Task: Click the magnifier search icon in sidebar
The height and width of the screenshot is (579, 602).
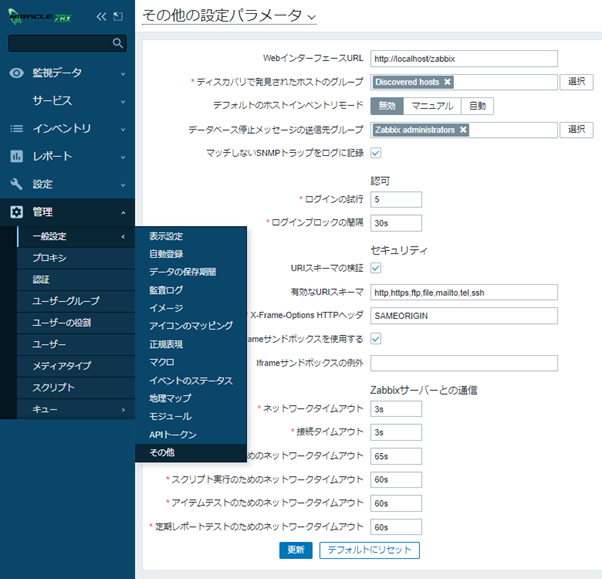Action: point(118,43)
